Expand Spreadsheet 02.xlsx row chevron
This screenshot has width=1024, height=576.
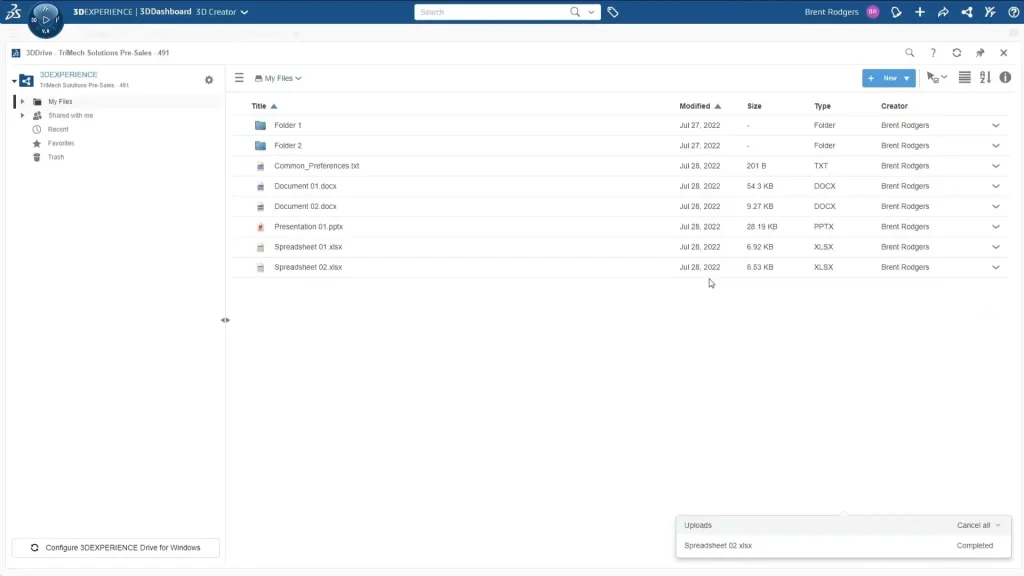tap(995, 267)
